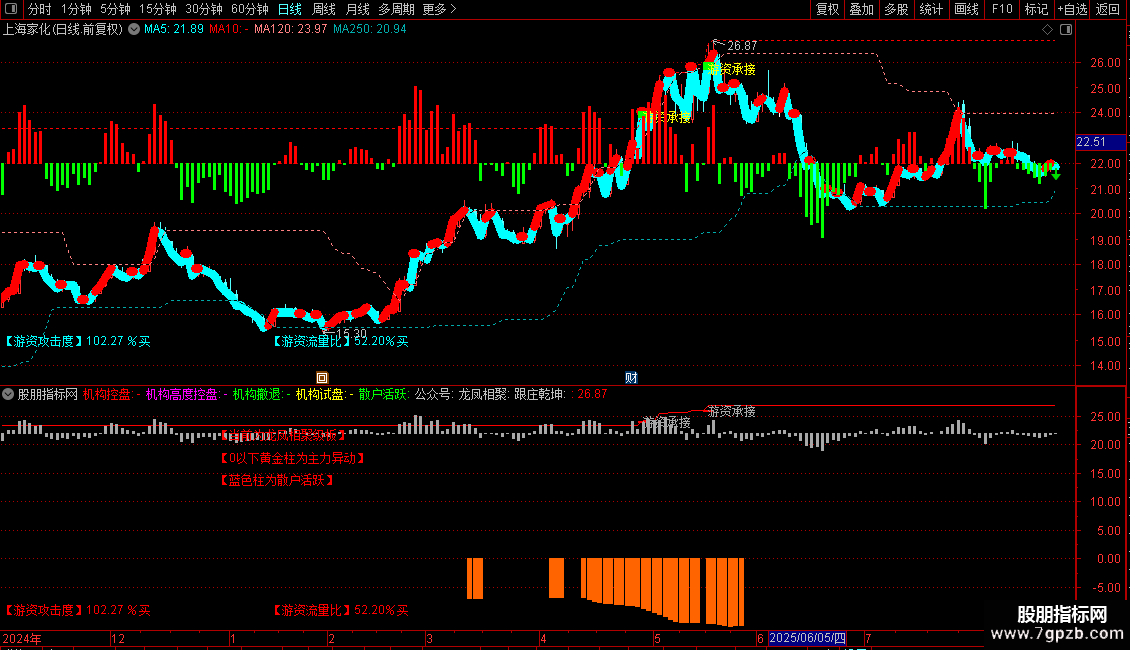The image size is (1130, 650).
Task: Expand main chart indicator dropdown beside 上海家化
Action: tap(134, 30)
